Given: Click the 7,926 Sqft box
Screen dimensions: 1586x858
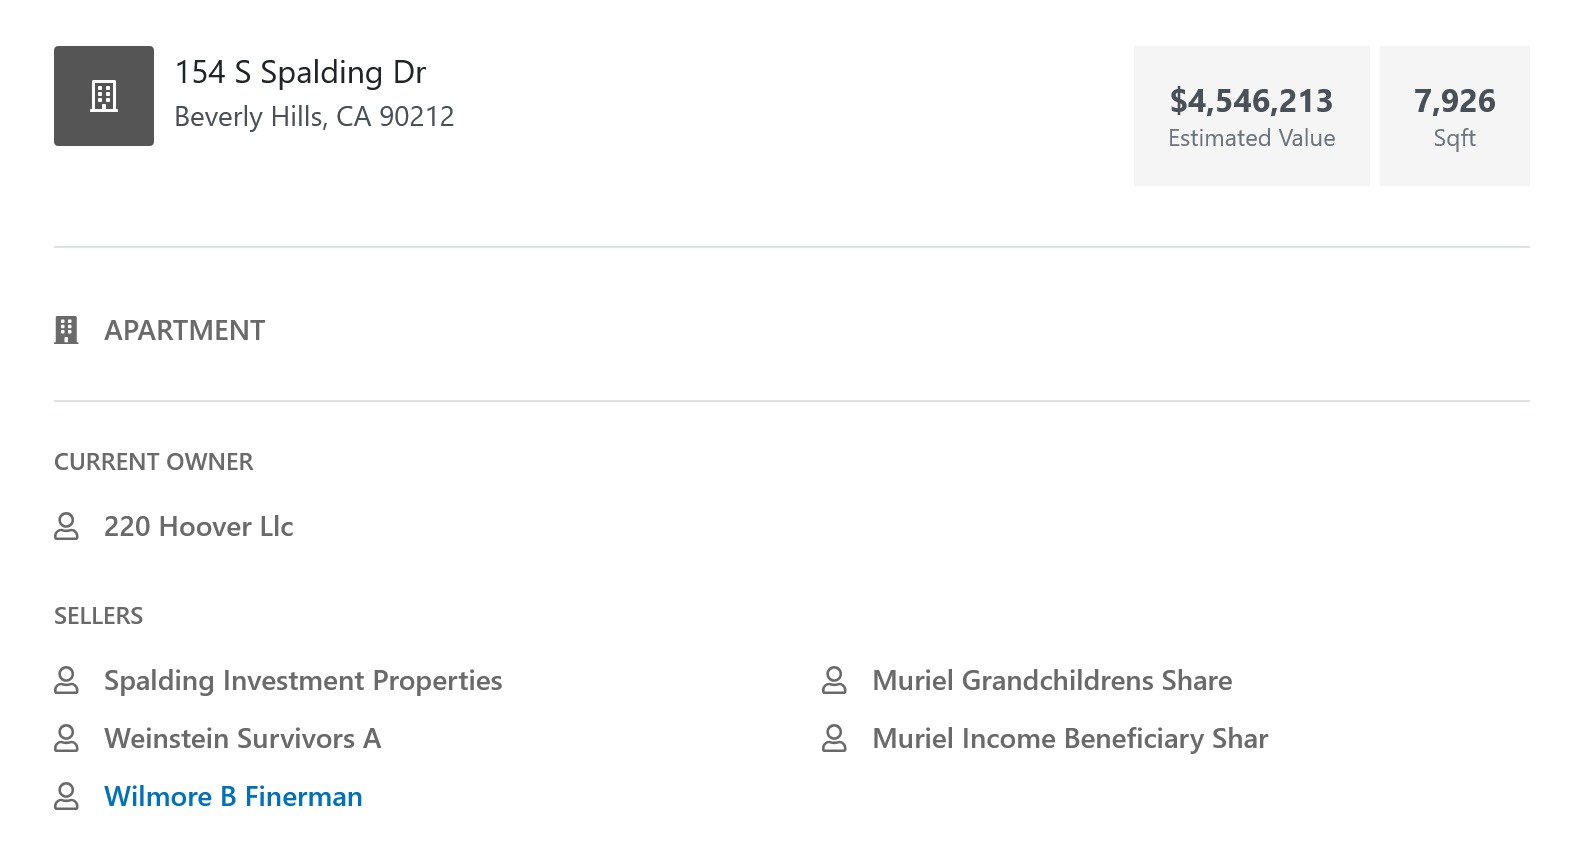Looking at the screenshot, I should 1454,116.
